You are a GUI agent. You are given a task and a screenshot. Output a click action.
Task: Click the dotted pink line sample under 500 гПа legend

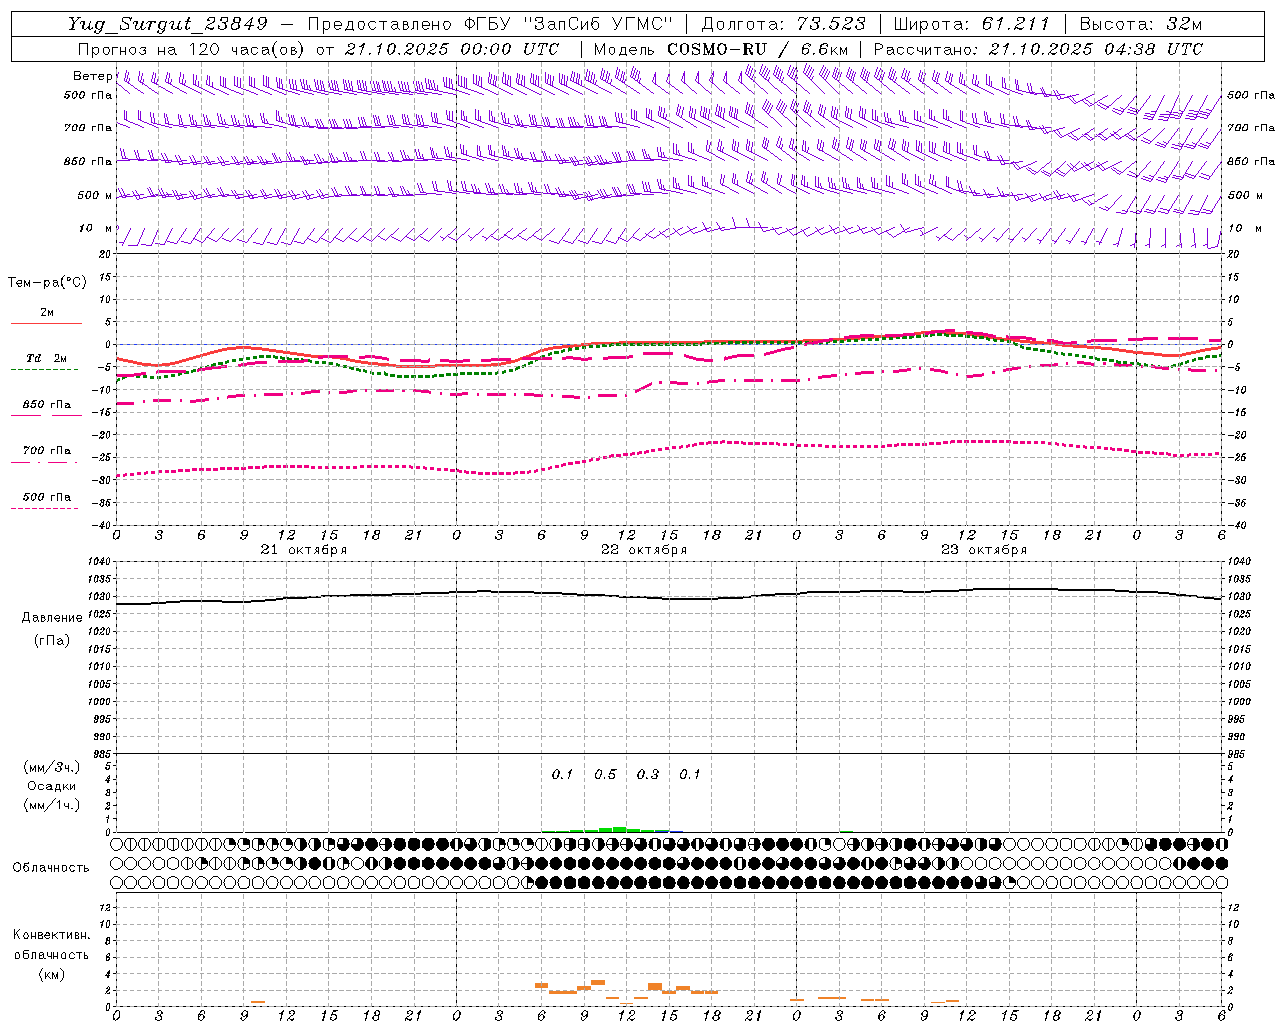tap(44, 508)
